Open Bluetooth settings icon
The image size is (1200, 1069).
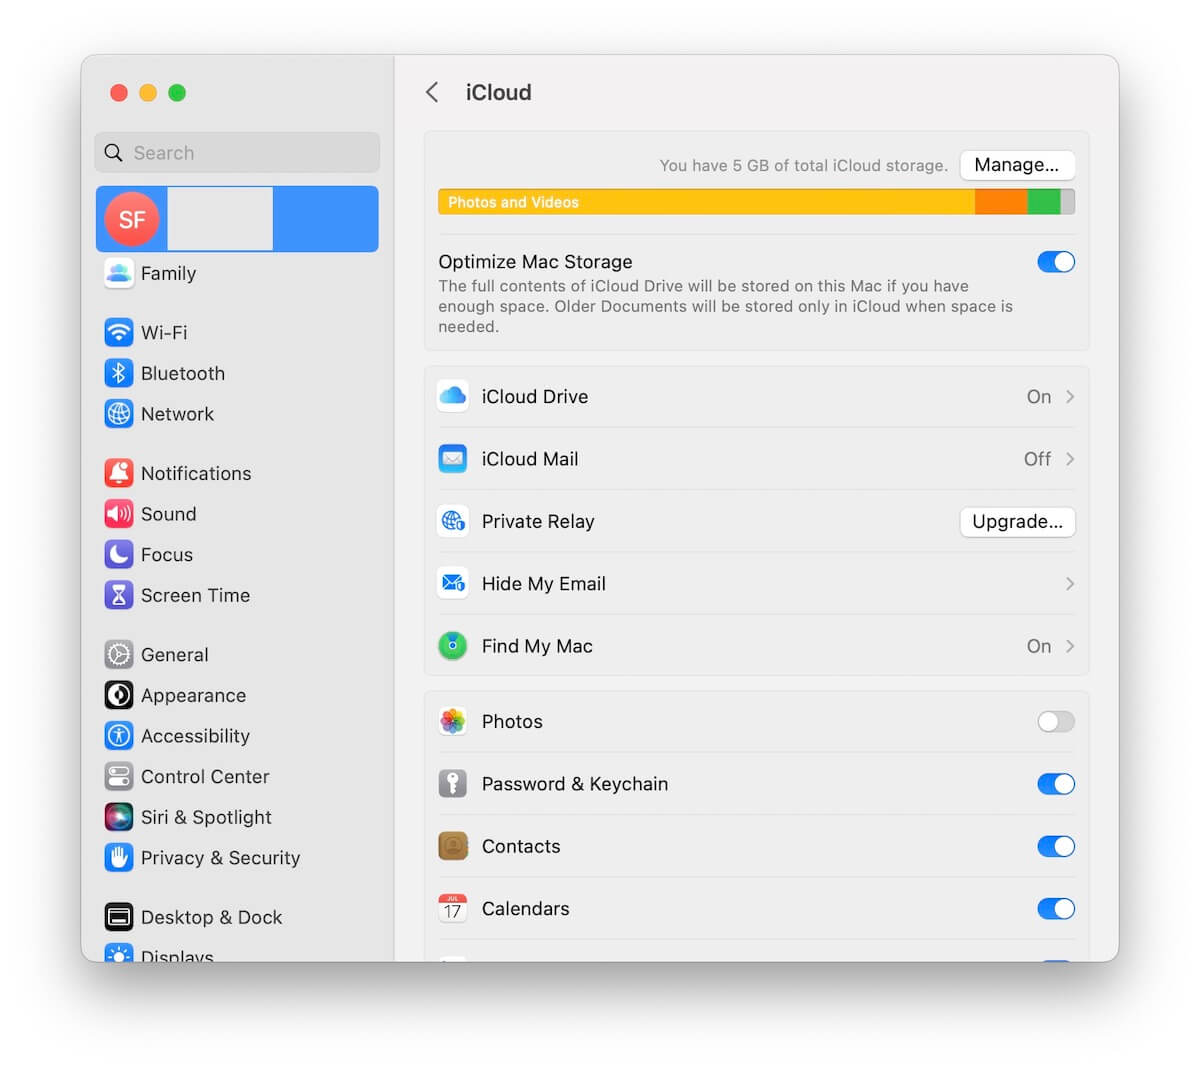tap(119, 373)
